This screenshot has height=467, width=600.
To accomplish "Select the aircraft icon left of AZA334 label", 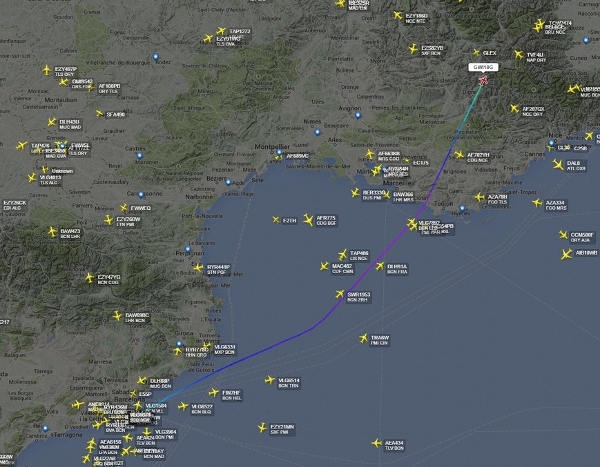I will tap(537, 203).
